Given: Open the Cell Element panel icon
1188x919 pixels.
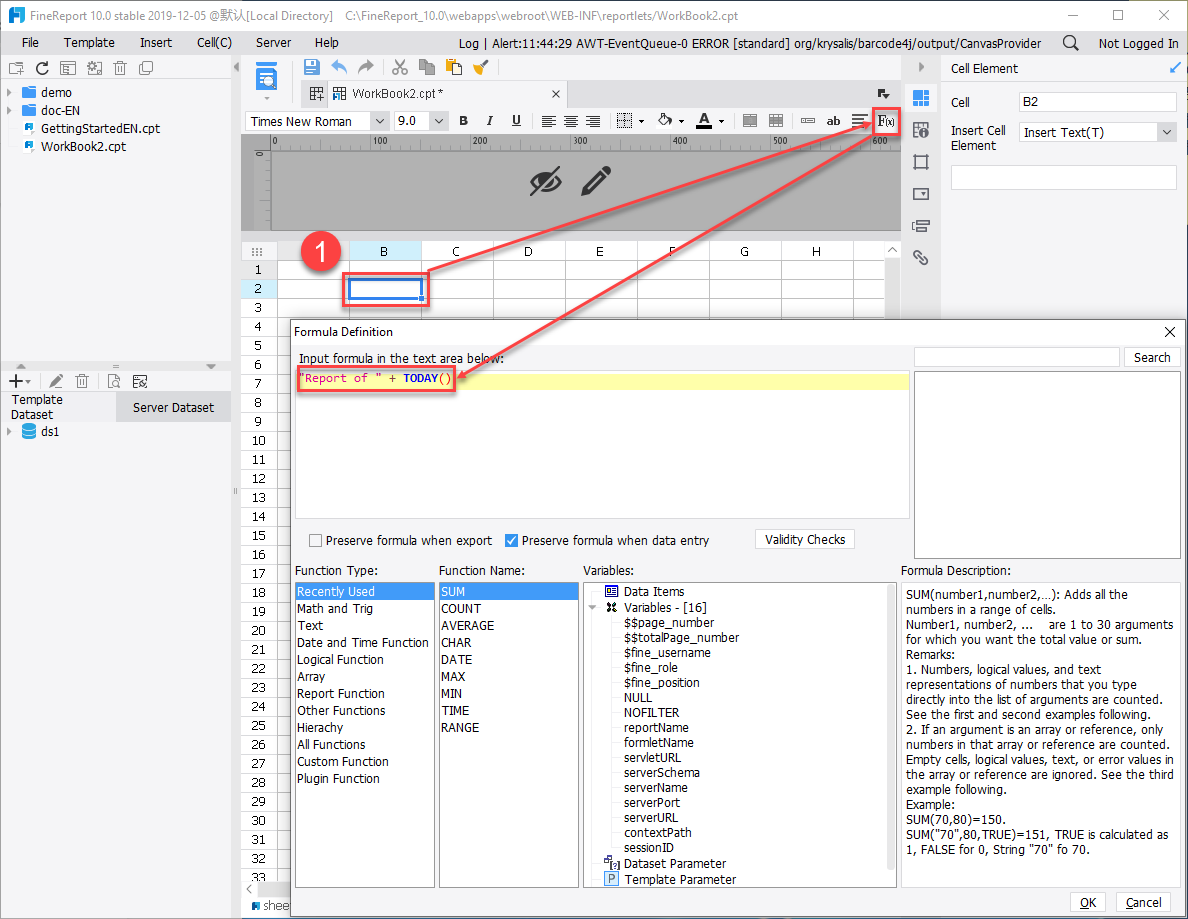Looking at the screenshot, I should (x=920, y=96).
